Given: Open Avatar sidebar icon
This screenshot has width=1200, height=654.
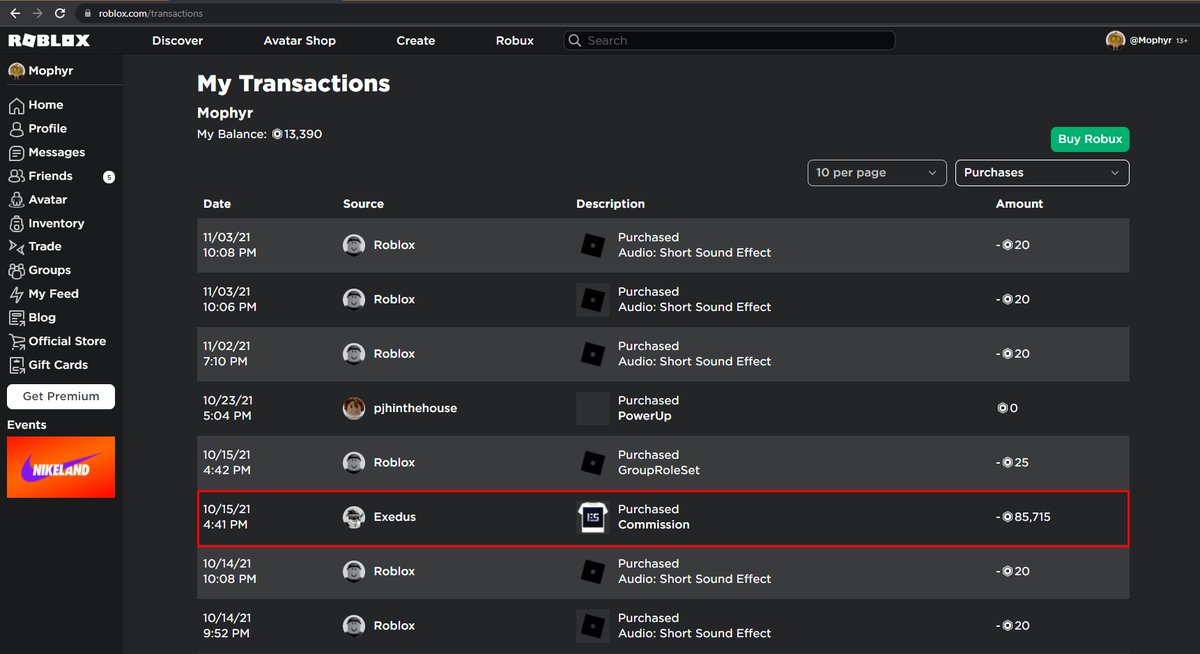Looking at the screenshot, I should pos(16,200).
